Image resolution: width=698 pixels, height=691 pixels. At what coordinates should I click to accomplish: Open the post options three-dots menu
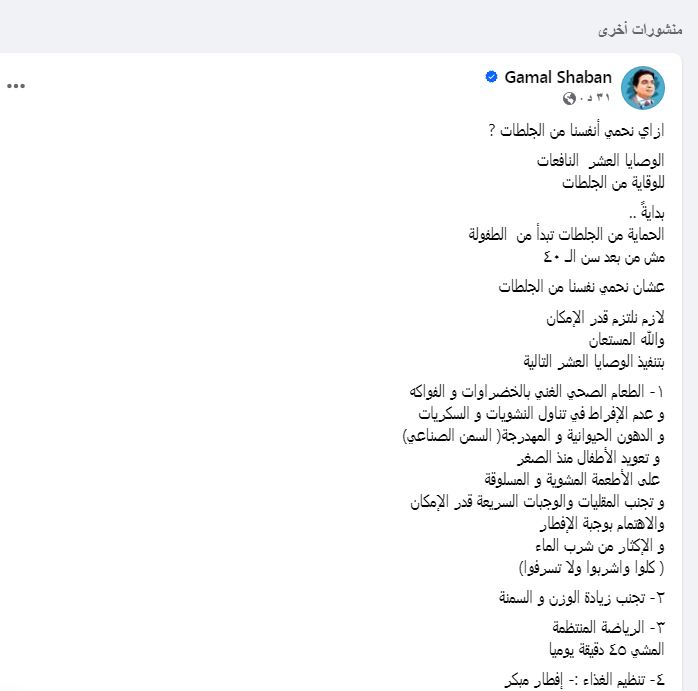point(16,85)
